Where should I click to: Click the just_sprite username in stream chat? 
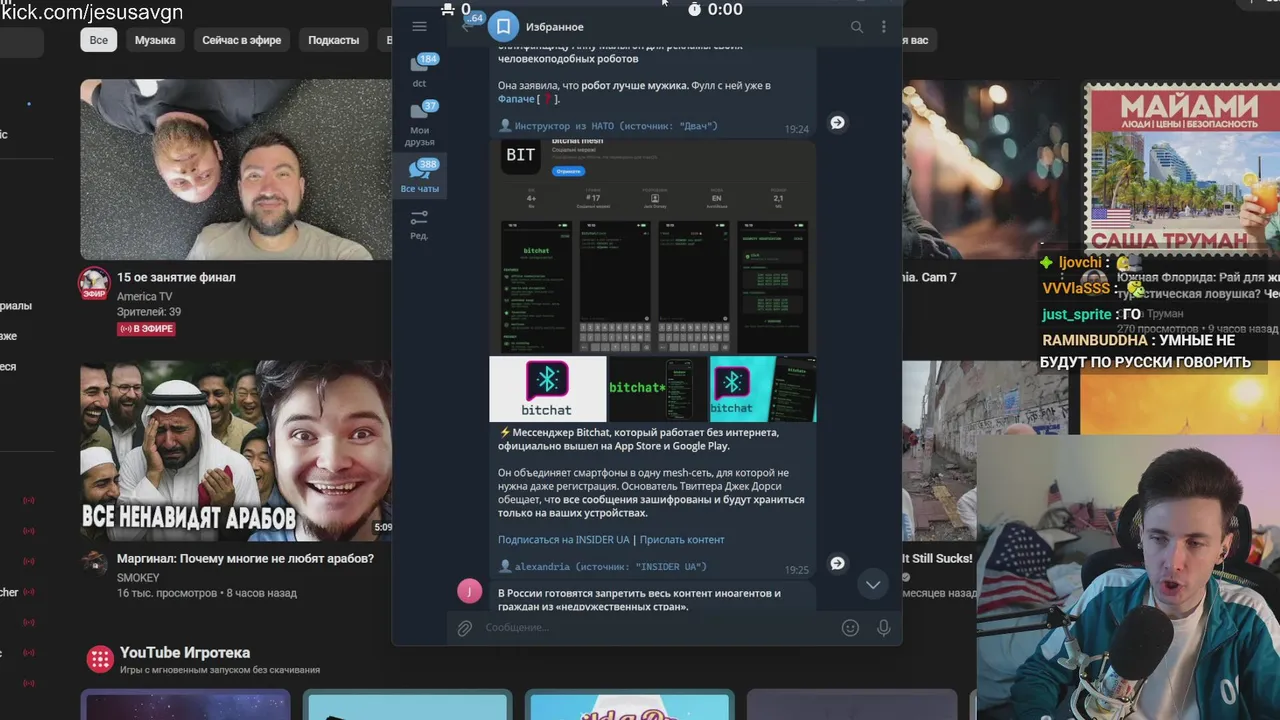[x=1077, y=314]
